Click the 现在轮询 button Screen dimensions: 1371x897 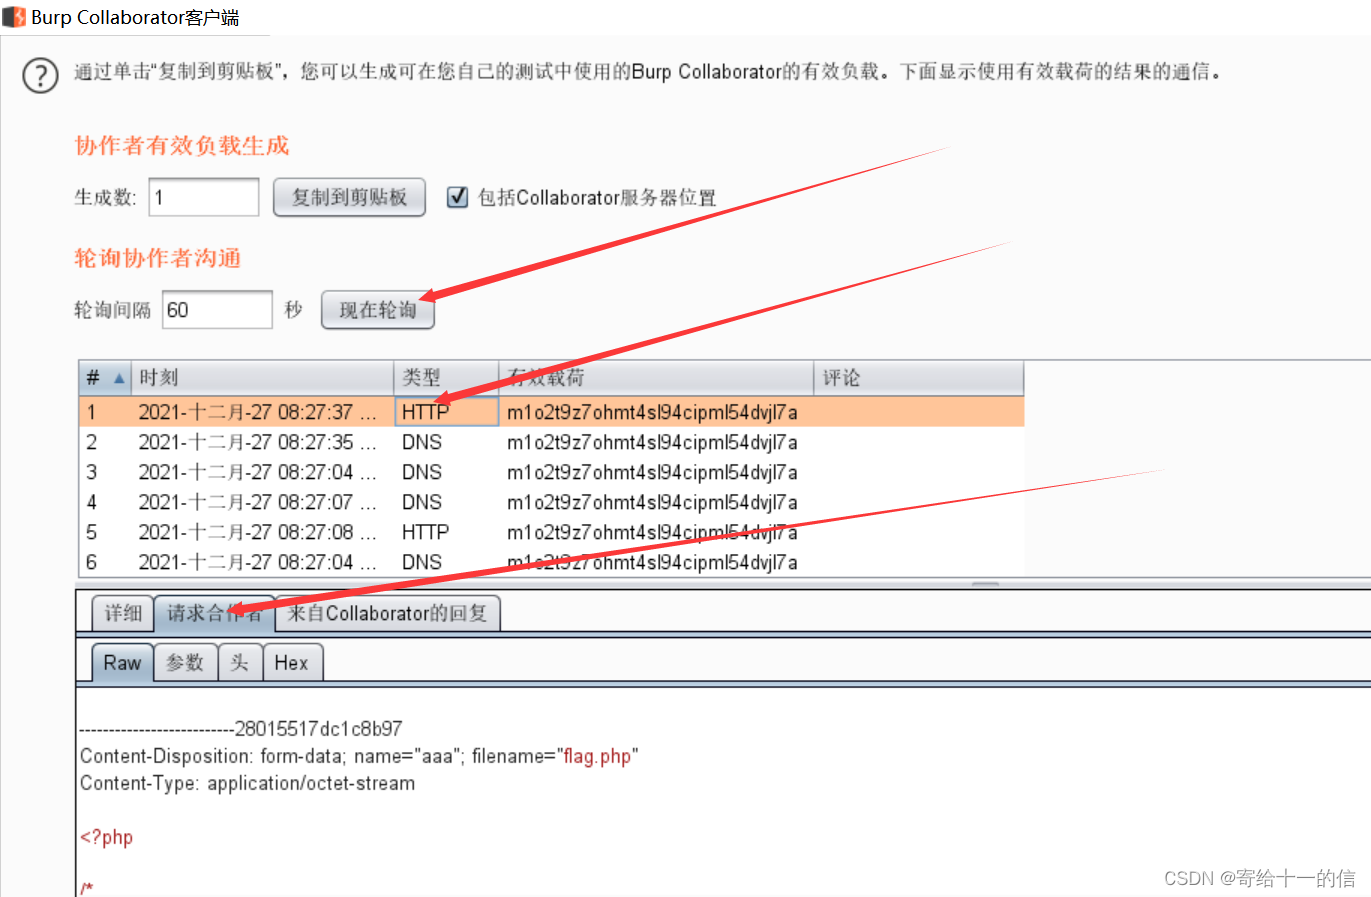tap(377, 310)
